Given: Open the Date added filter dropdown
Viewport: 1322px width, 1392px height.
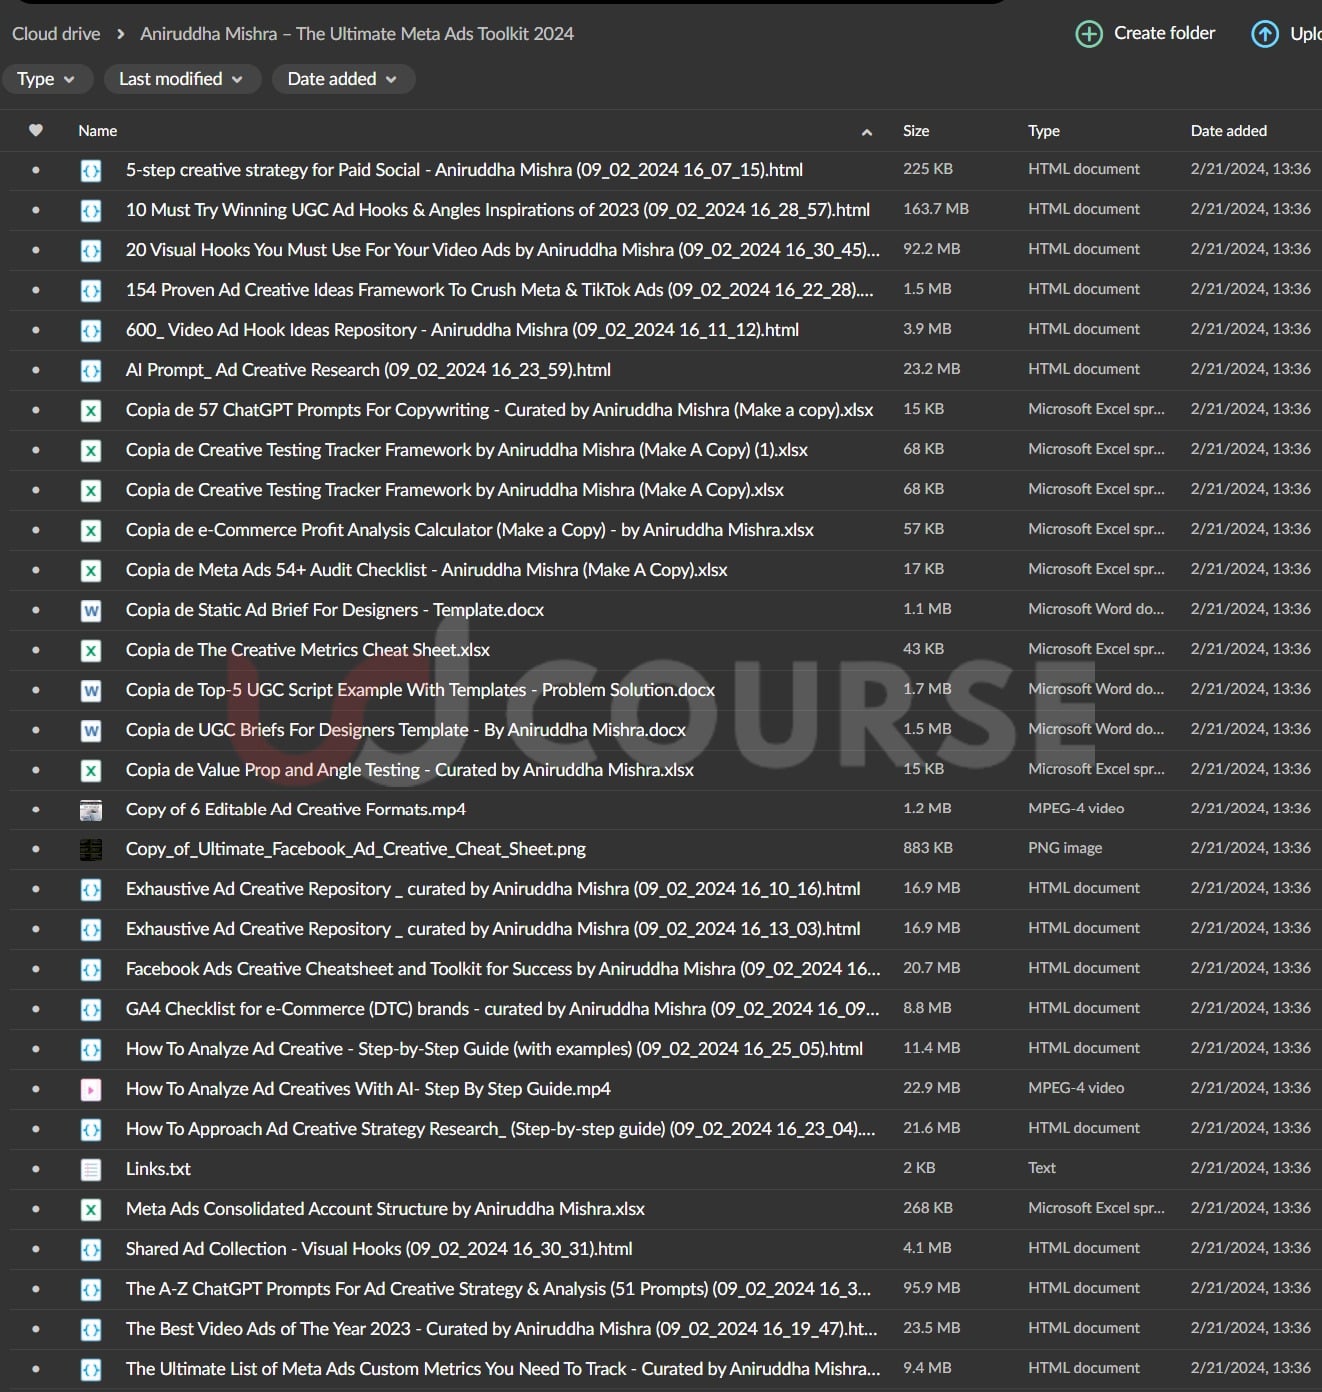Looking at the screenshot, I should pos(343,79).
